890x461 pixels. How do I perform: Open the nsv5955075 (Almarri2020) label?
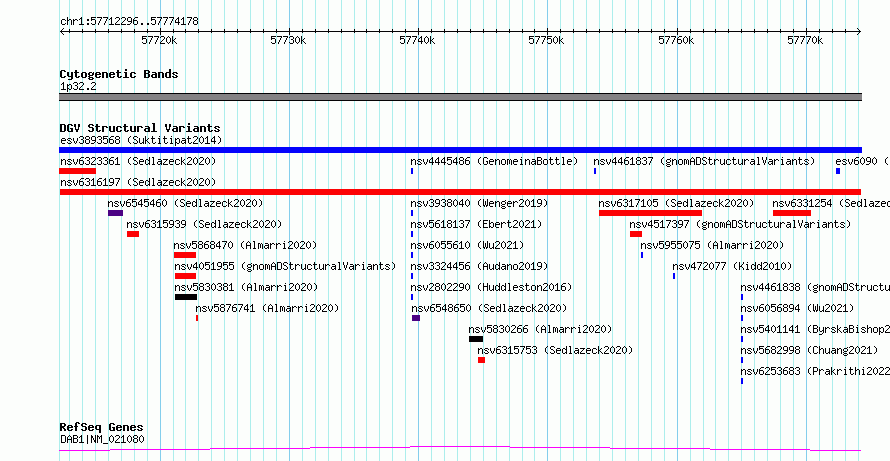click(712, 245)
